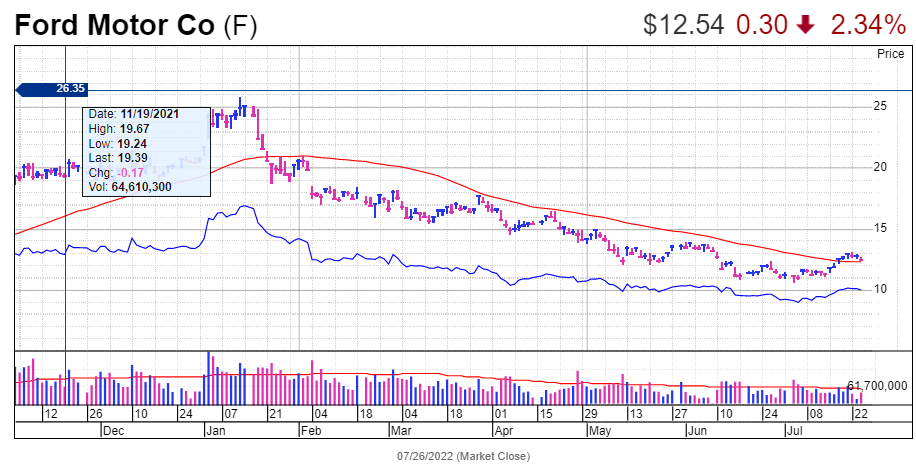Click the 26.35 blue price marker
This screenshot has height=466, width=916.
51,89
